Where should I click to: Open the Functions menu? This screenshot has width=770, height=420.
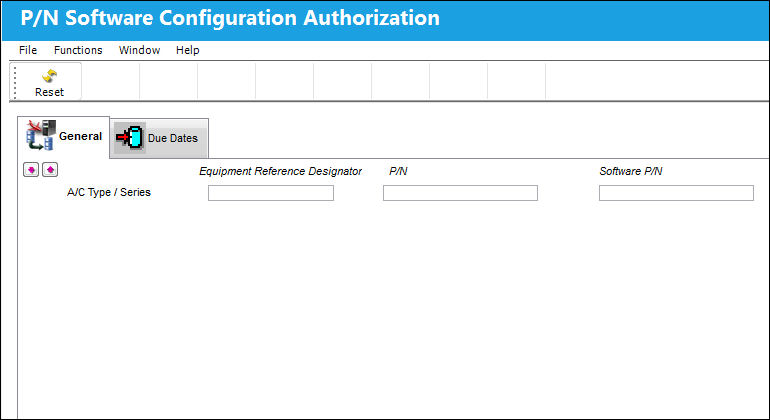[x=78, y=50]
